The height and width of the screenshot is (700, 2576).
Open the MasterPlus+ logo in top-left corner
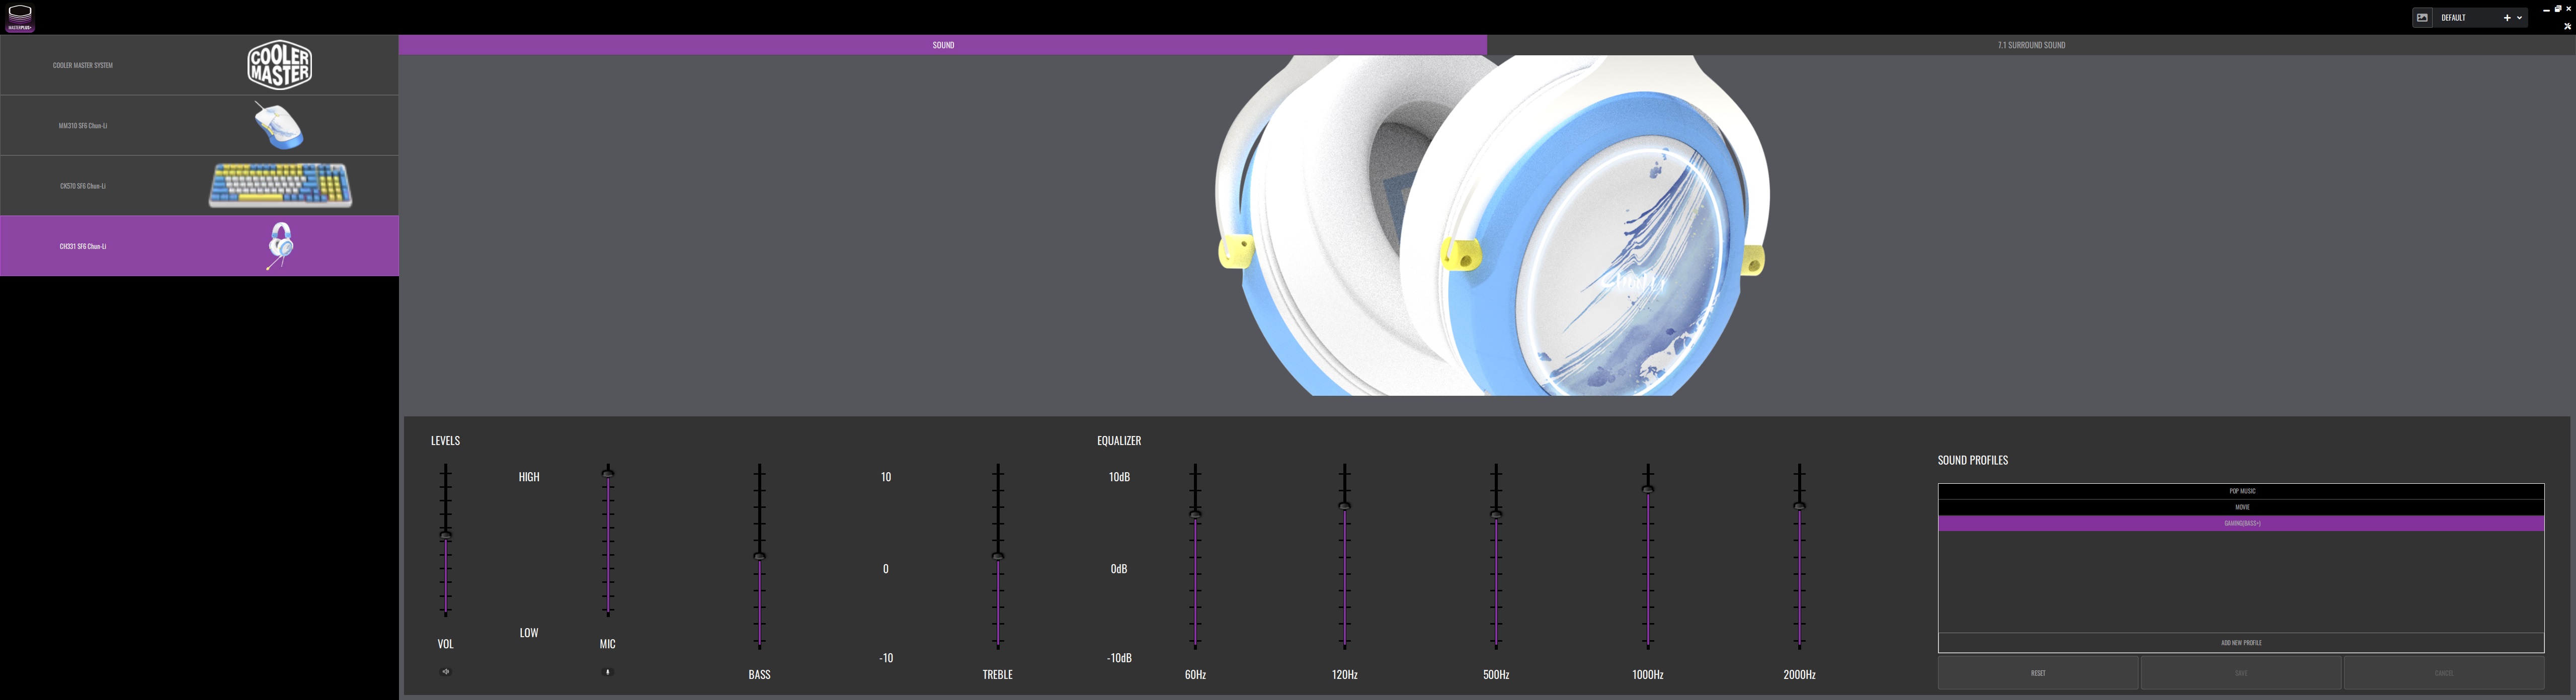[20, 17]
